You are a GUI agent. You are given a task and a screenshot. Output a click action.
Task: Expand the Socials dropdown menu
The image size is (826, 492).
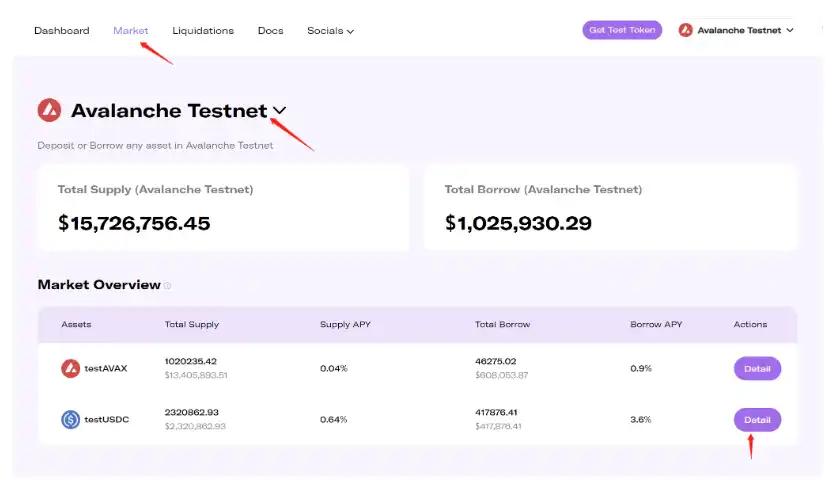tap(330, 31)
